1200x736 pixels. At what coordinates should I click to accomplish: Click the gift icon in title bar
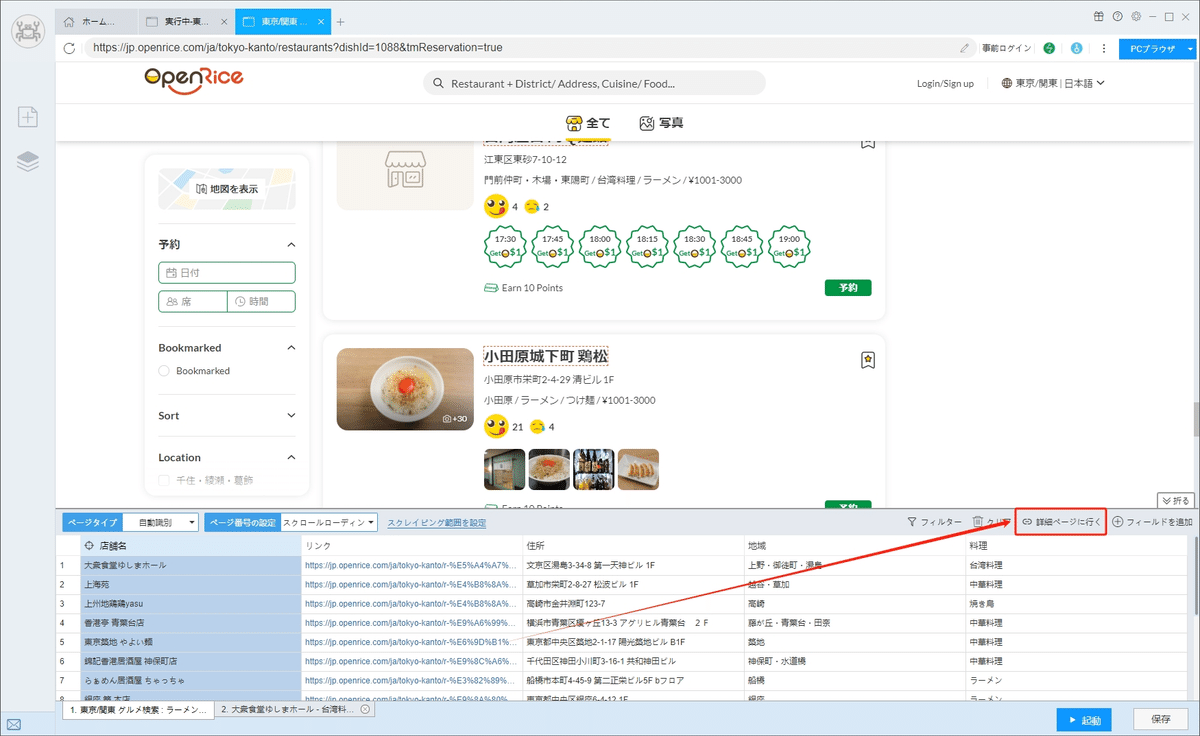coord(1099,16)
